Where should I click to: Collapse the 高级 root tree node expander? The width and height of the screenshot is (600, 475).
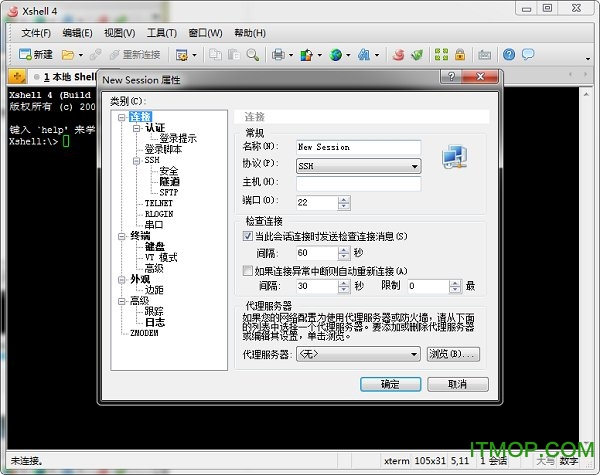tap(122, 301)
